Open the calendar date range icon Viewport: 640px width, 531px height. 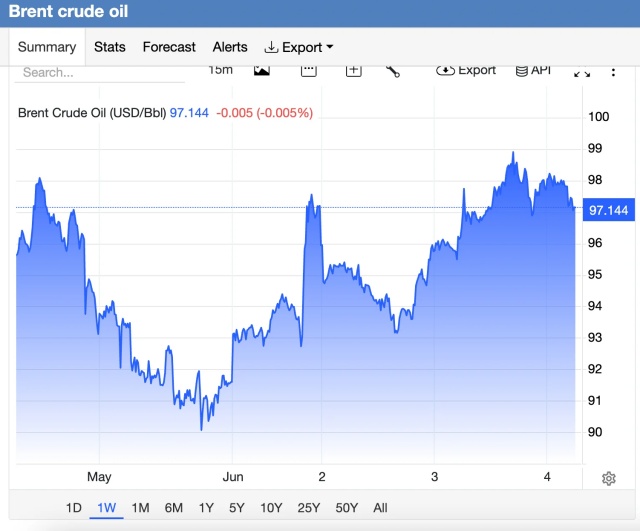pos(309,71)
